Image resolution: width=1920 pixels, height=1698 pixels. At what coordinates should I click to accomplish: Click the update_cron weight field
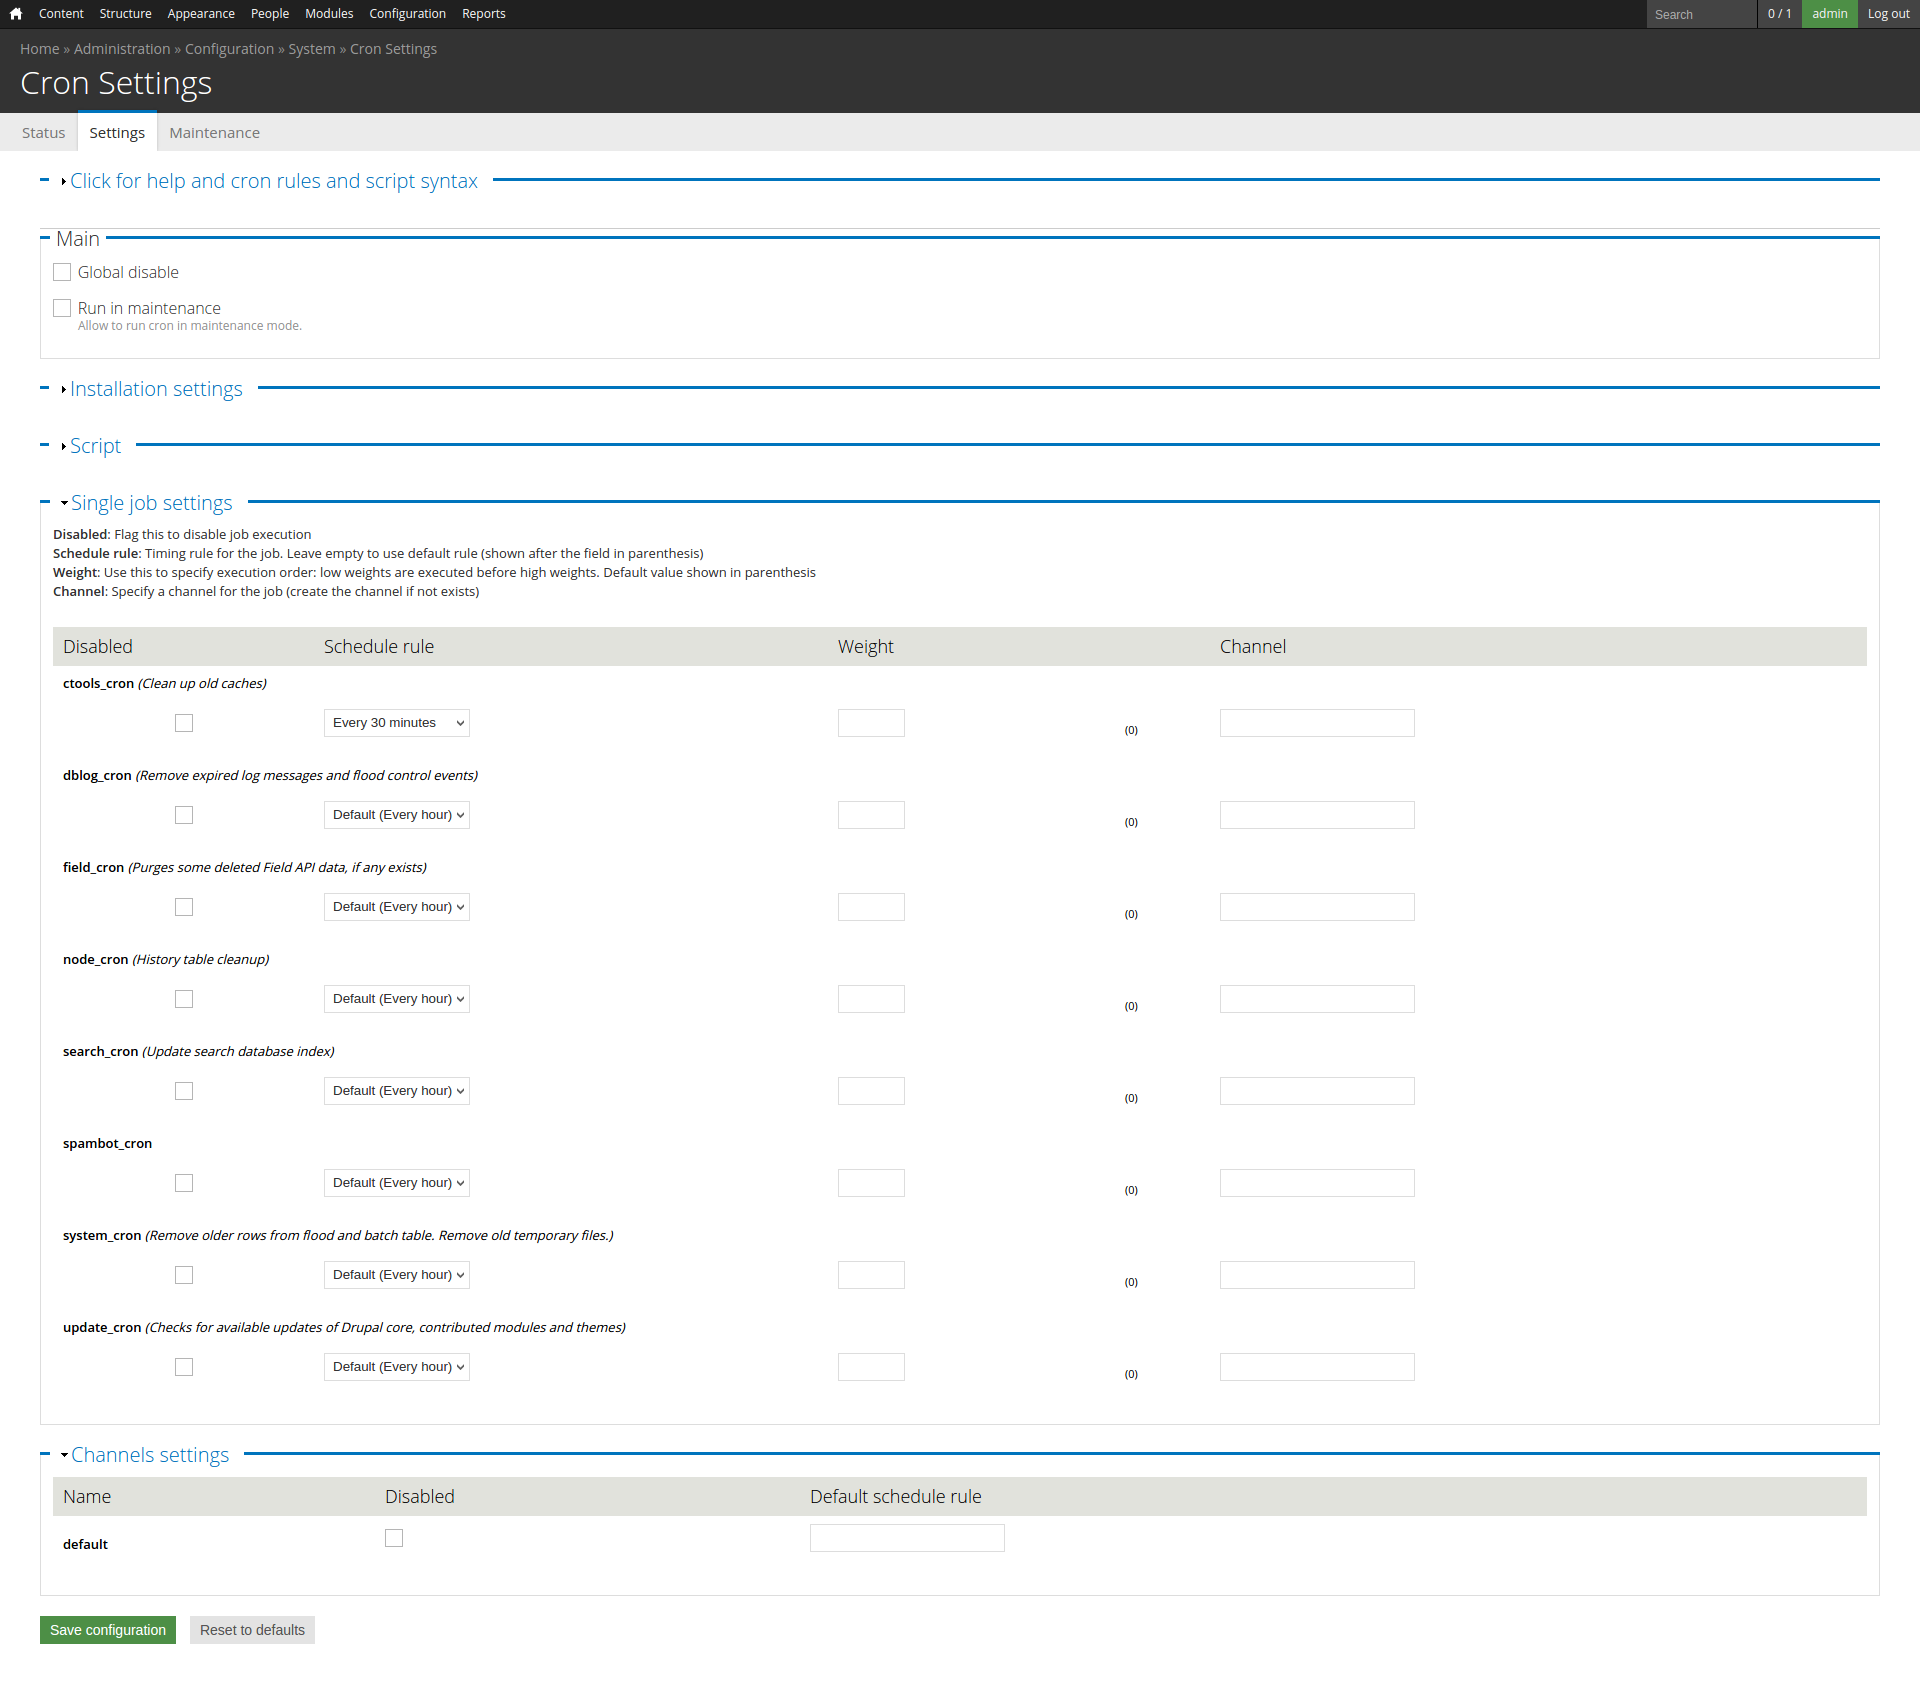point(871,1367)
